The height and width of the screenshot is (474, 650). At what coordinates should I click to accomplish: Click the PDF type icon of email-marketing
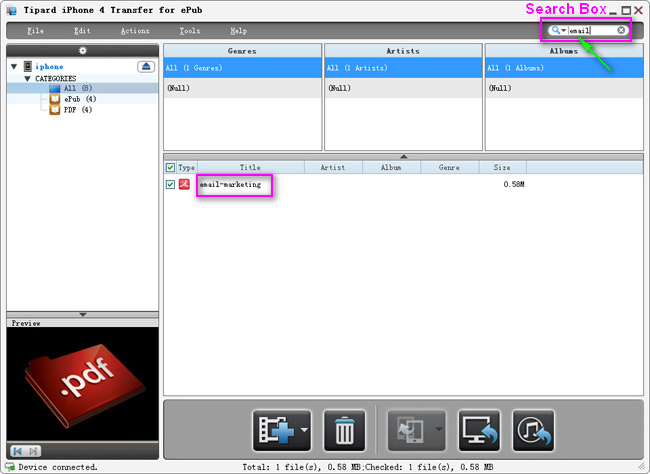point(184,184)
